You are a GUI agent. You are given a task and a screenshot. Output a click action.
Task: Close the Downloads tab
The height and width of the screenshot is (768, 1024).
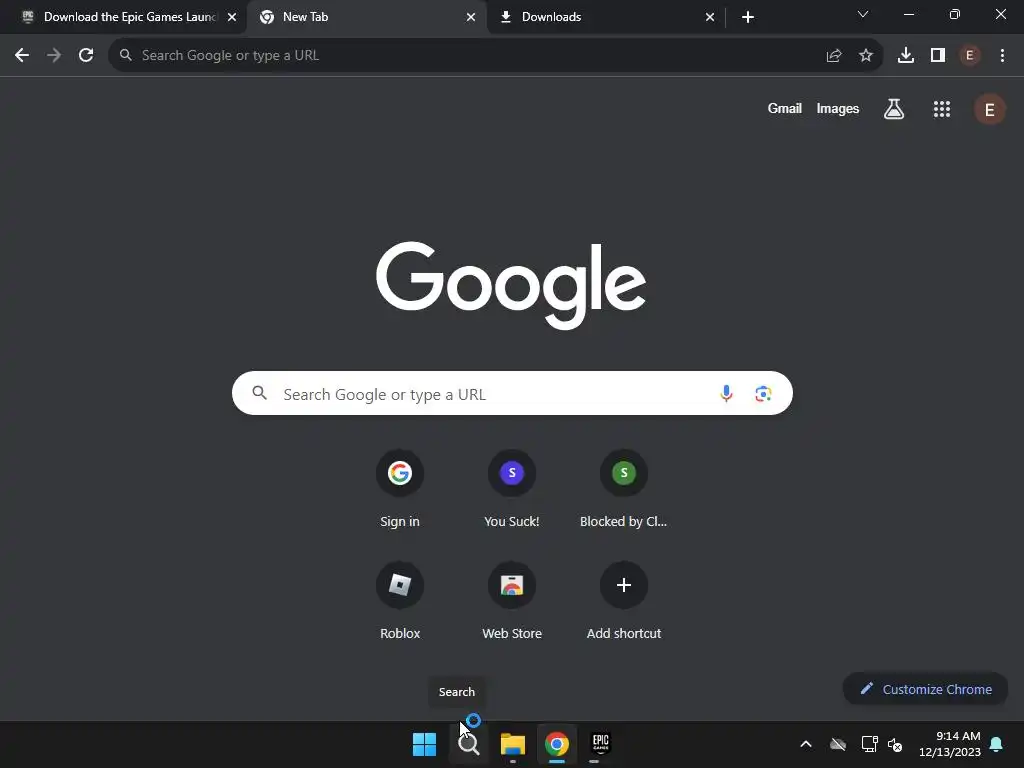pos(710,17)
